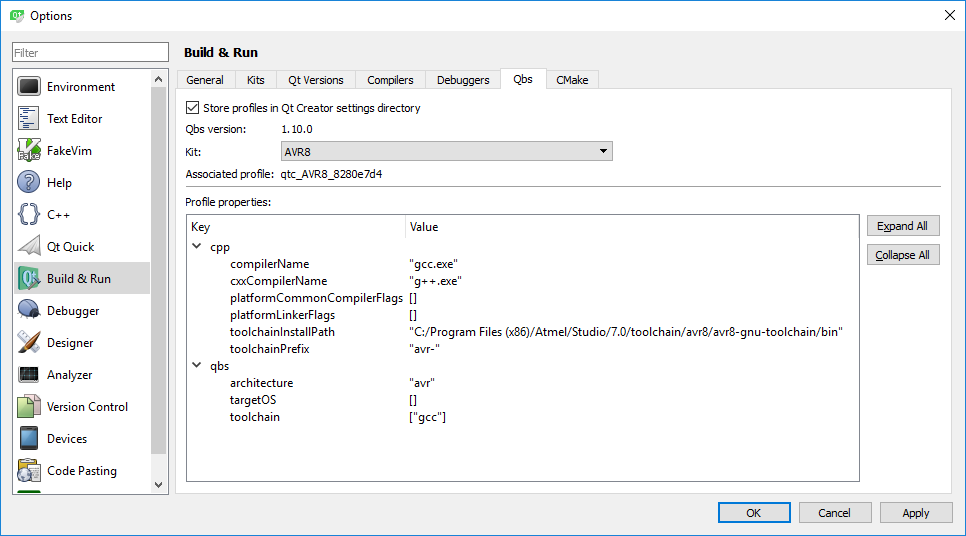Select the Devices category icon
This screenshot has height=536, width=966.
click(x=29, y=439)
